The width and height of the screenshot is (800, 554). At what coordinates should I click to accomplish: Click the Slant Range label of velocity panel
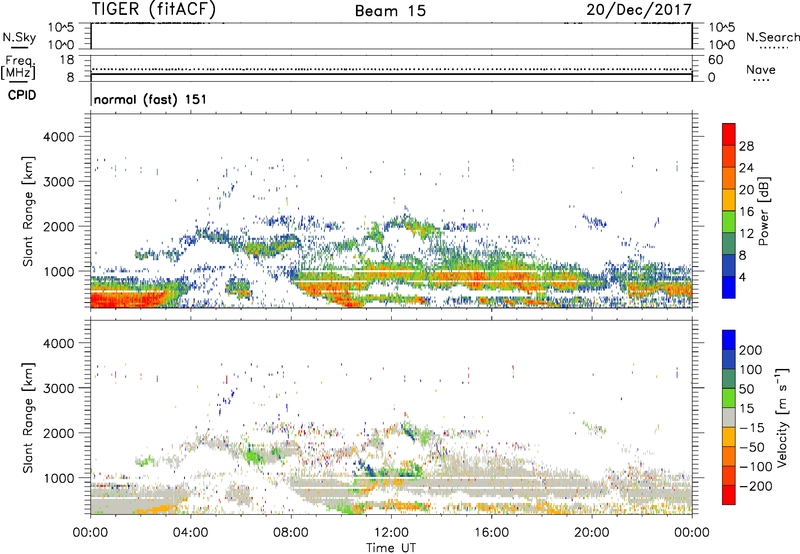(x=28, y=418)
